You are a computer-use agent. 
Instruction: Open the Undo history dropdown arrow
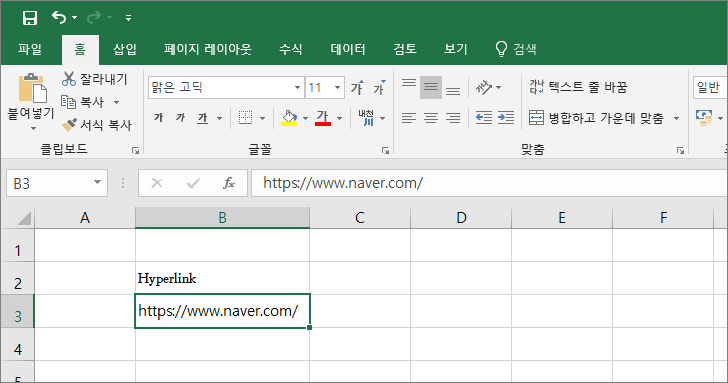coord(74,18)
